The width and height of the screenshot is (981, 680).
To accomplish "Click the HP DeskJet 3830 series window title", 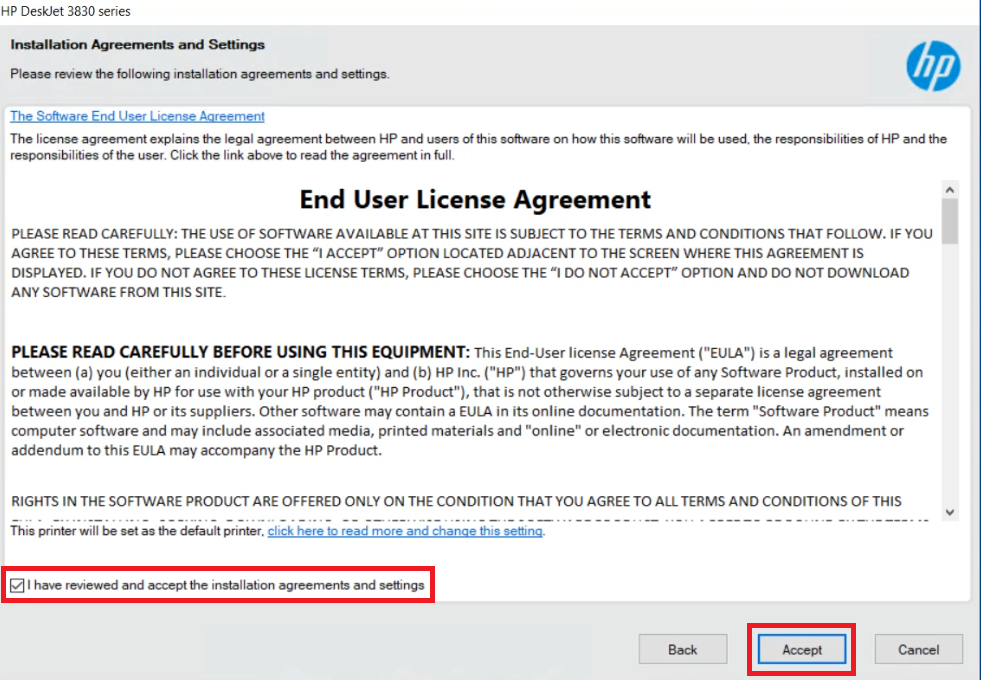I will tap(66, 11).
